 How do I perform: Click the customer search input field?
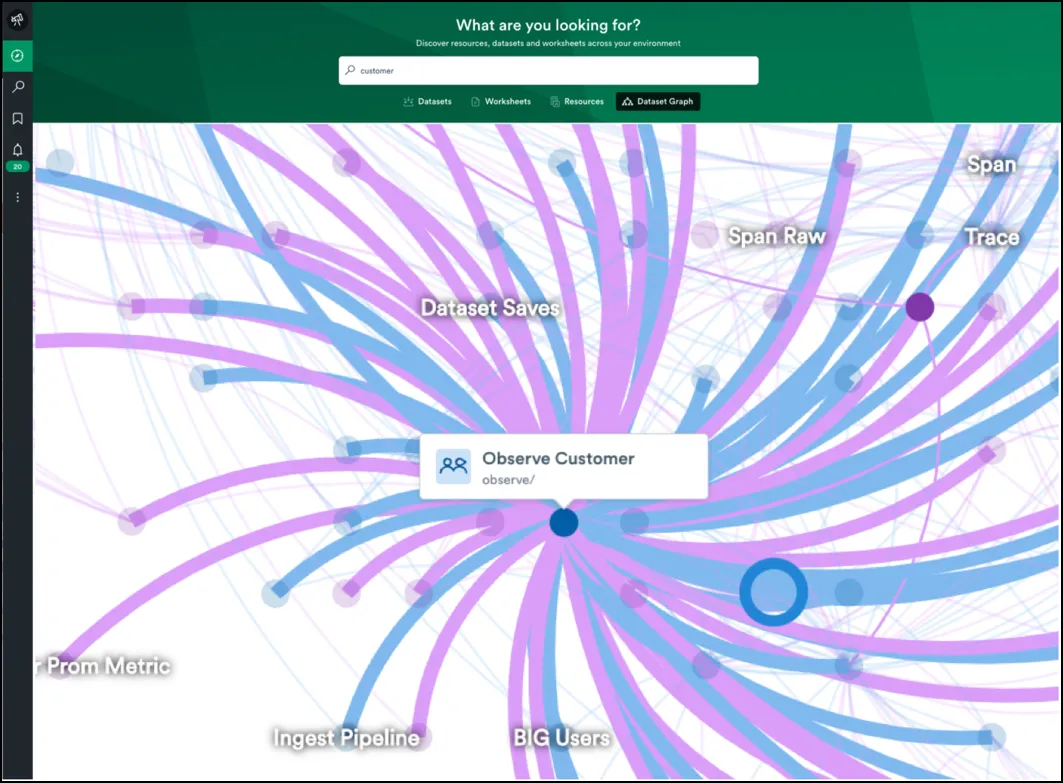(548, 71)
